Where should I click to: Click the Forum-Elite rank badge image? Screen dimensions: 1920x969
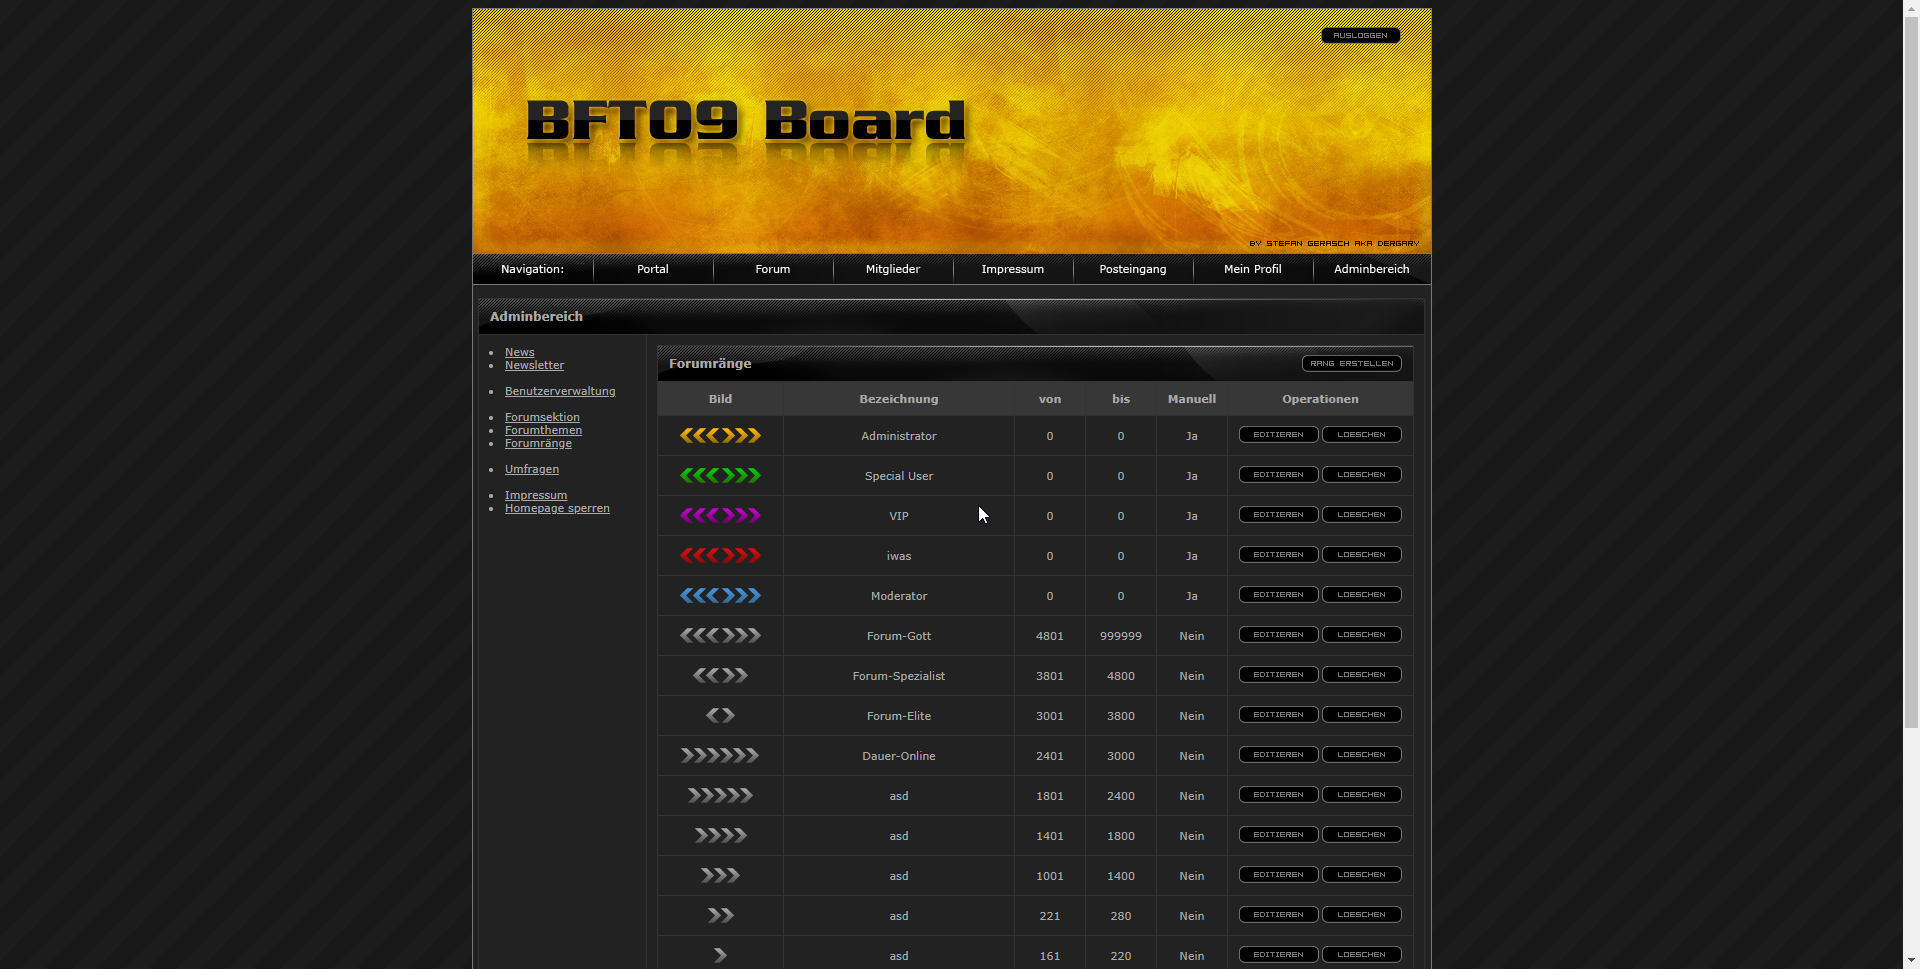pyautogui.click(x=720, y=716)
